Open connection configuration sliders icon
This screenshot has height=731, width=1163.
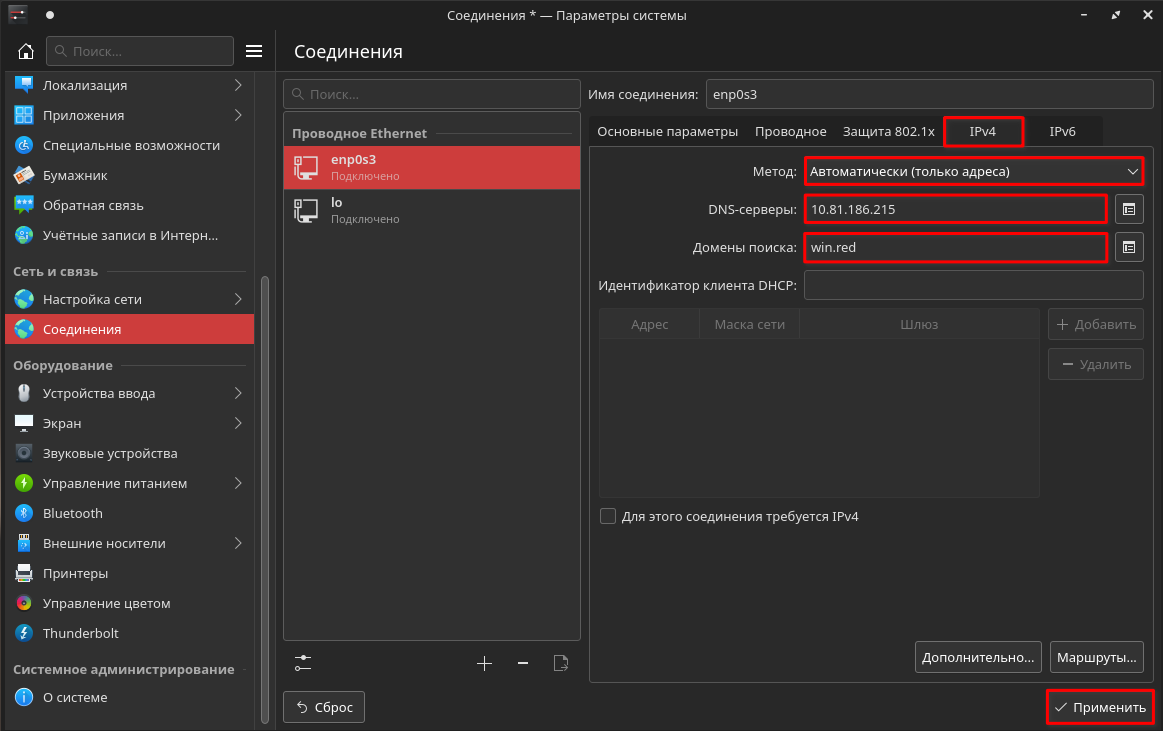pyautogui.click(x=304, y=663)
